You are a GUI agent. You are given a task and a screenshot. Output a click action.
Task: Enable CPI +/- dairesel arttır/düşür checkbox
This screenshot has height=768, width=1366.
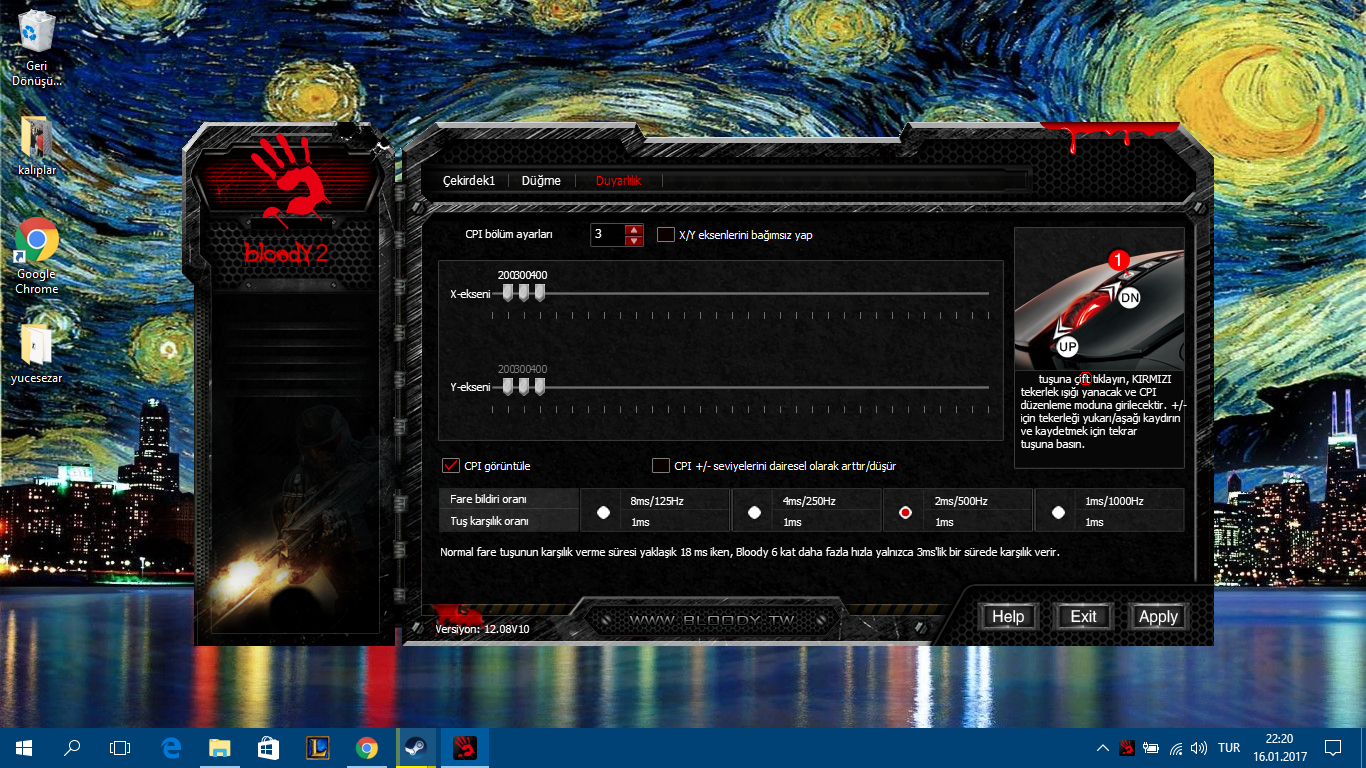pos(660,466)
